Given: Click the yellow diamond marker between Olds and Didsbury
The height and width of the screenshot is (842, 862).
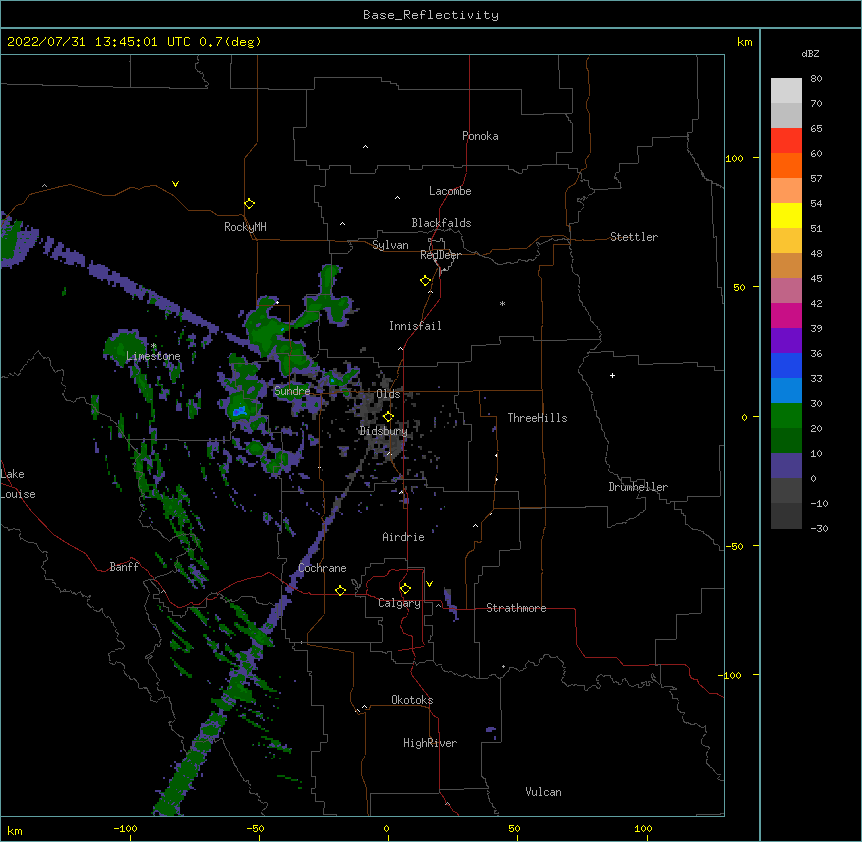Looking at the screenshot, I should pos(388,417).
